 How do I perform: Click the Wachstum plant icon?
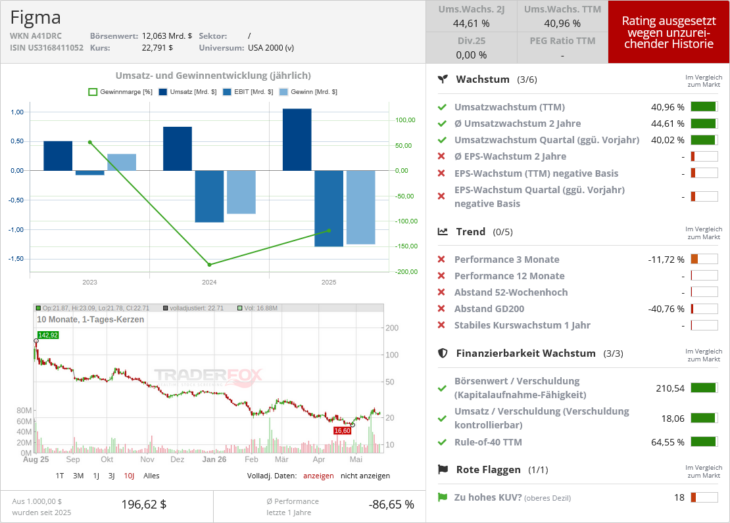pyautogui.click(x=442, y=79)
